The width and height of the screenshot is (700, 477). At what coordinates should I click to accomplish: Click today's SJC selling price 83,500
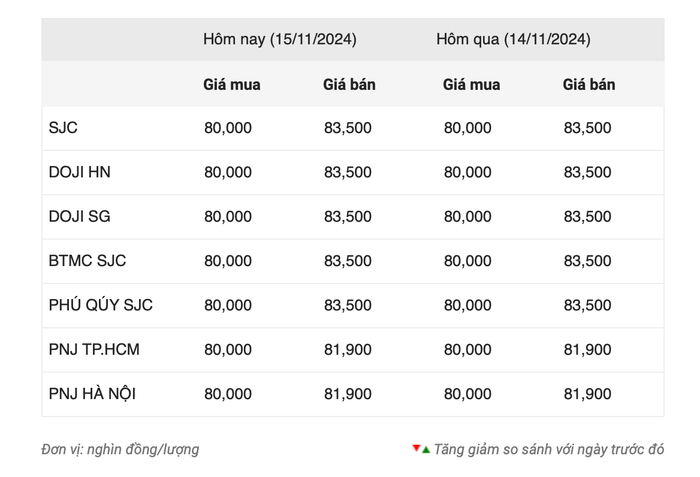348,128
